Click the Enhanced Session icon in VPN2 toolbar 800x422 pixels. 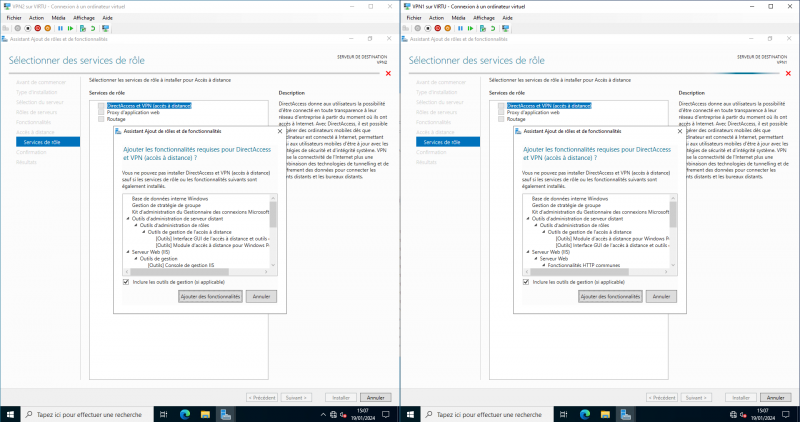pos(106,29)
